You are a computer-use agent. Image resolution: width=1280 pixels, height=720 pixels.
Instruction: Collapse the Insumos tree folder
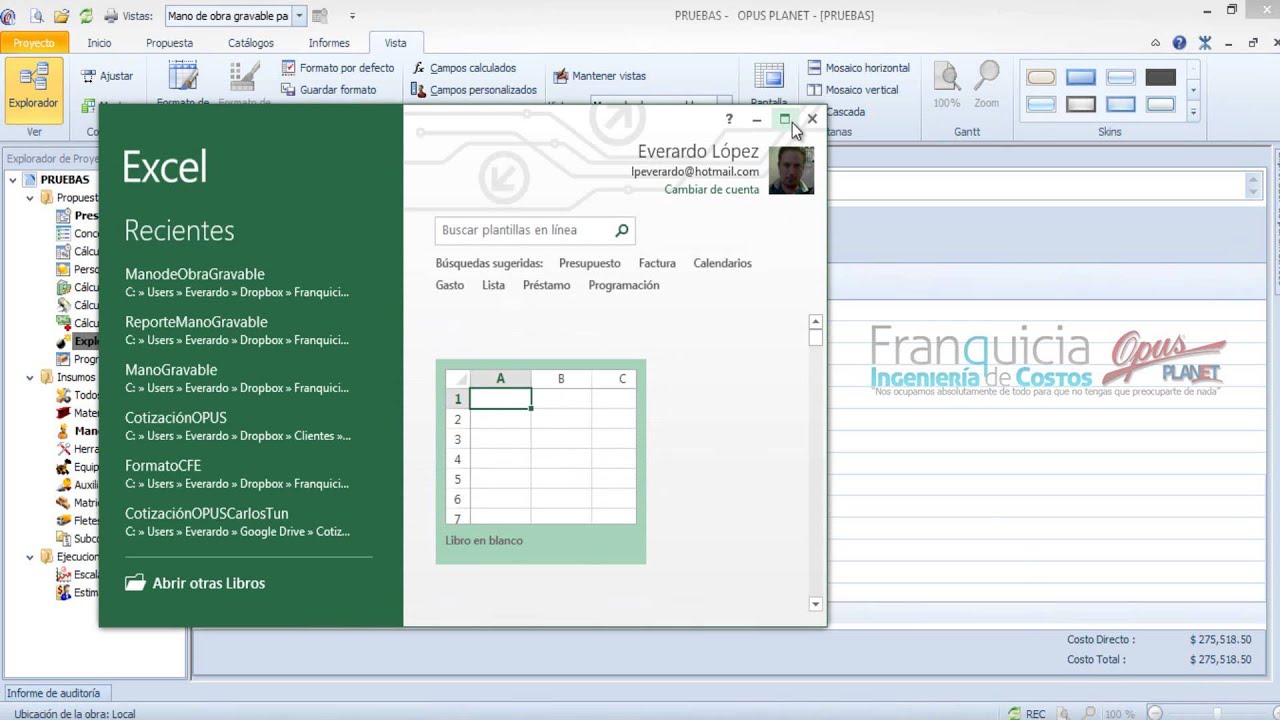[x=30, y=377]
